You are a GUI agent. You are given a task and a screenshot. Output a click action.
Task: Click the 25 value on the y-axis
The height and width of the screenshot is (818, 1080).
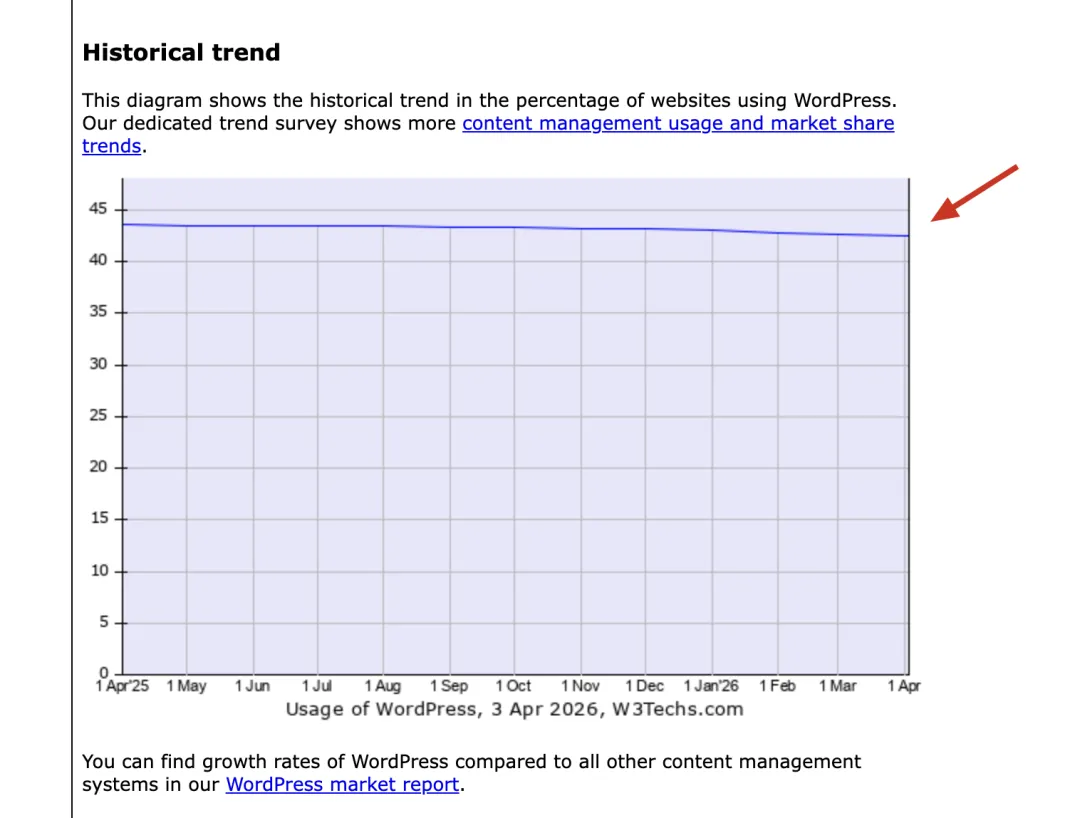(98, 415)
